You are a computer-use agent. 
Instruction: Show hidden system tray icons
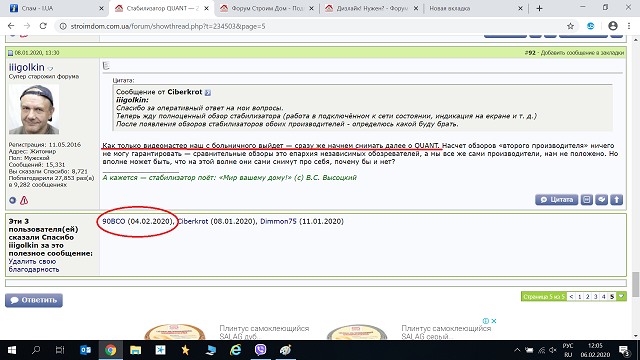(517, 350)
